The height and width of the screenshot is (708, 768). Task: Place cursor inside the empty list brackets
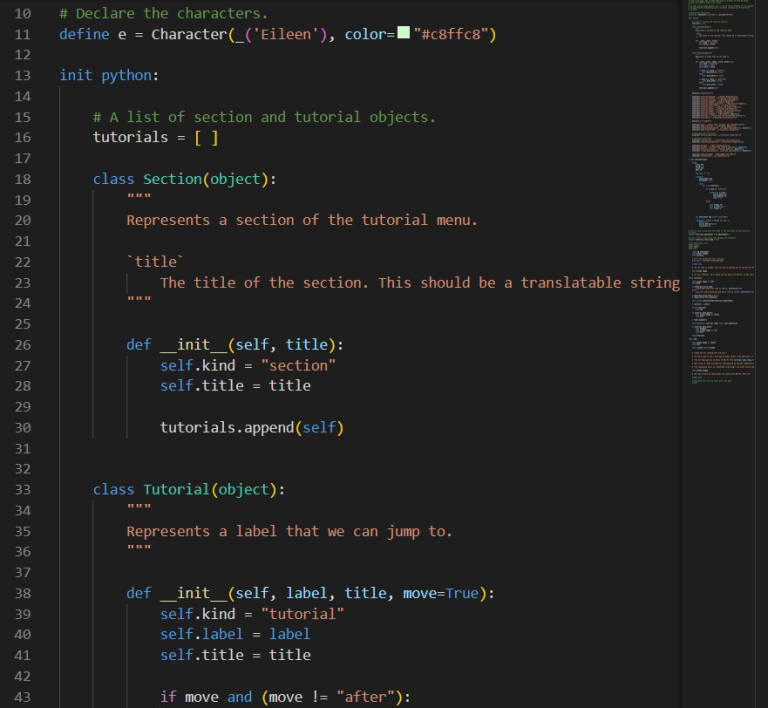pyautogui.click(x=207, y=137)
